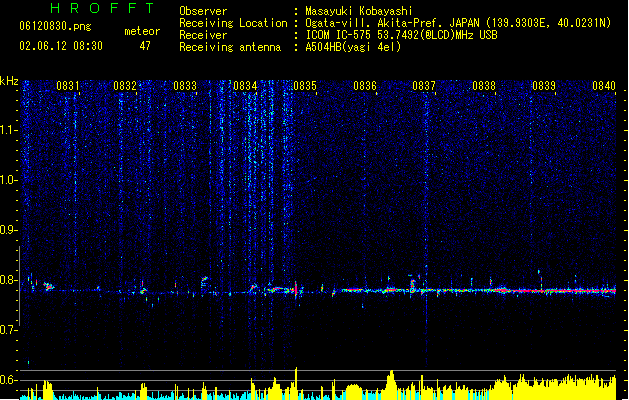629x400 pixels.
Task: Click the 0839 time marker
Action: pos(544,86)
